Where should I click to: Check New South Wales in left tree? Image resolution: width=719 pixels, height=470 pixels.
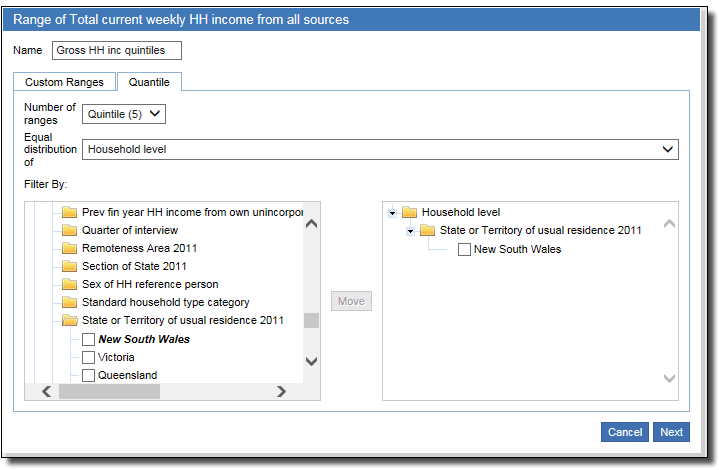[88, 339]
